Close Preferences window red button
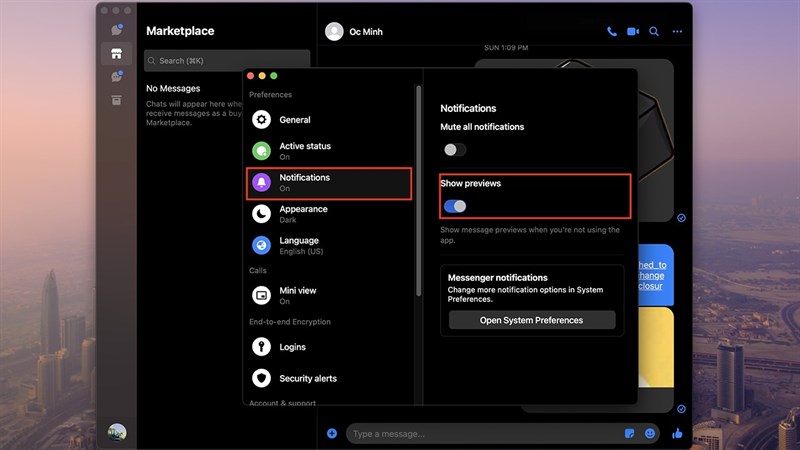This screenshot has width=800, height=450. 251,76
